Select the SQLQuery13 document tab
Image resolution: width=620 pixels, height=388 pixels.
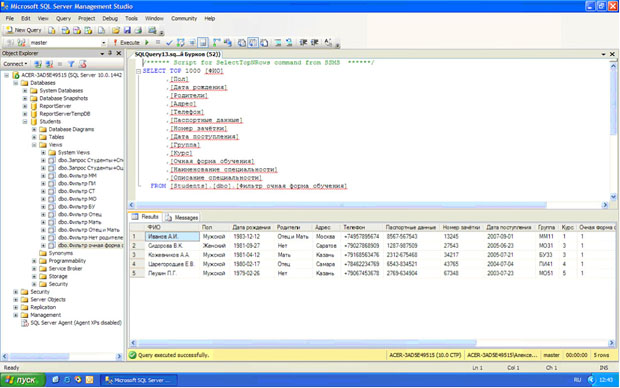178,54
